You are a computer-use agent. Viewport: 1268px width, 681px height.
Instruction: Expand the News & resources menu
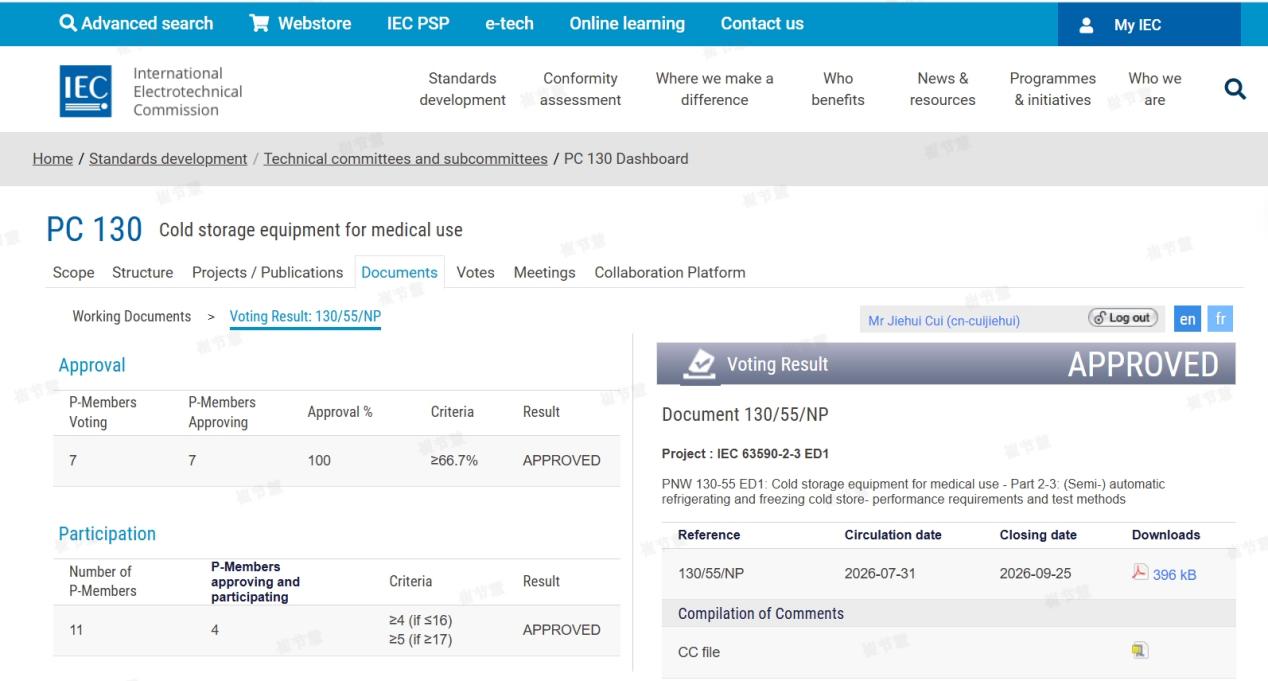pyautogui.click(x=942, y=89)
